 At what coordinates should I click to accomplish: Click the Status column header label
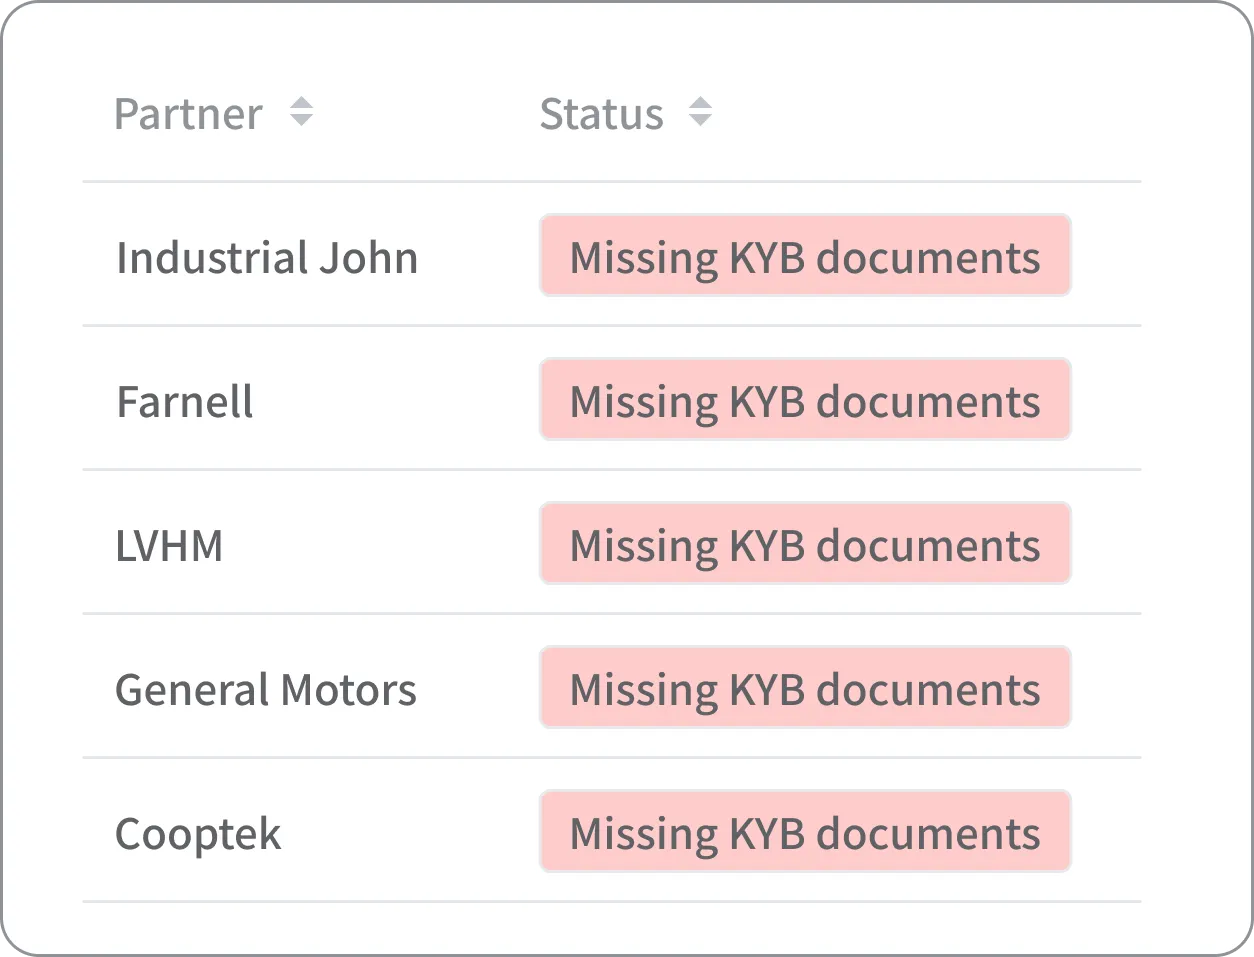tap(601, 114)
